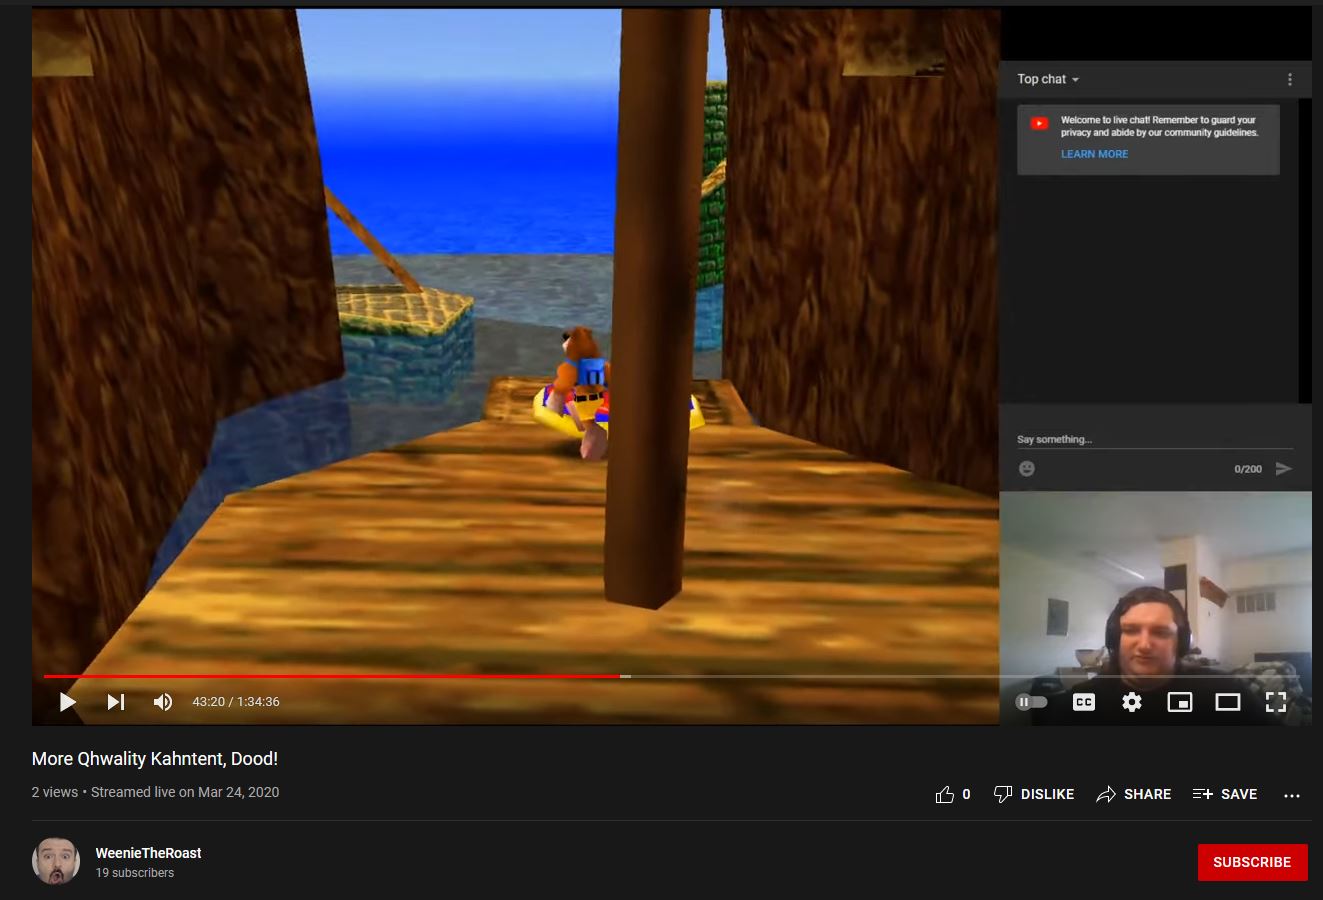Open video settings gear

[1132, 702]
